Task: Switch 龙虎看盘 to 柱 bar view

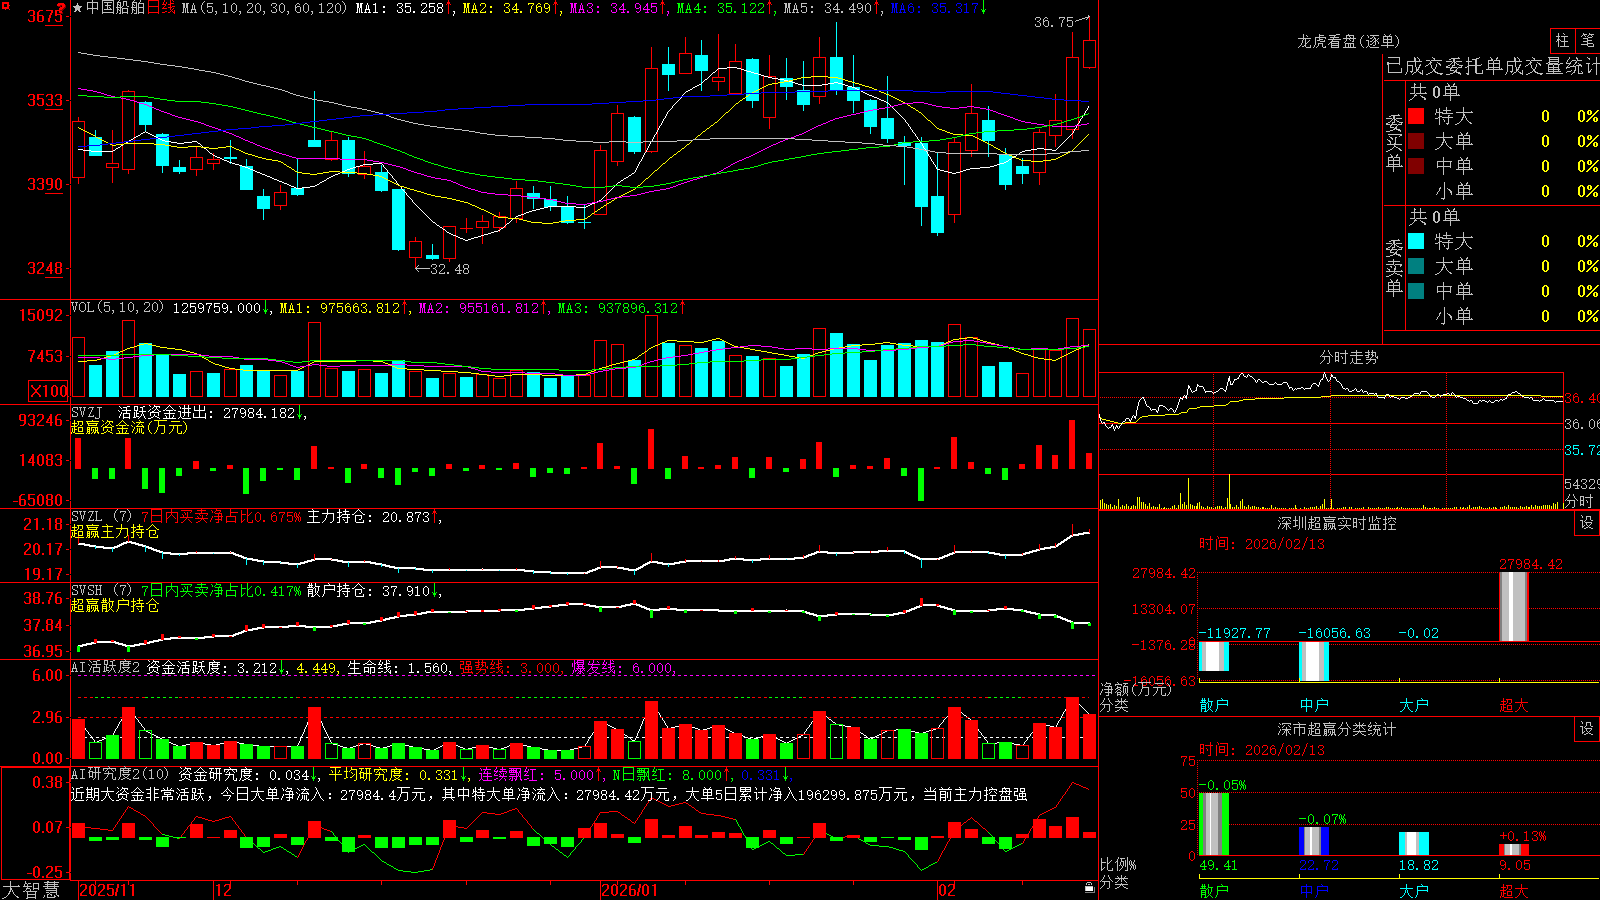Action: (1562, 41)
